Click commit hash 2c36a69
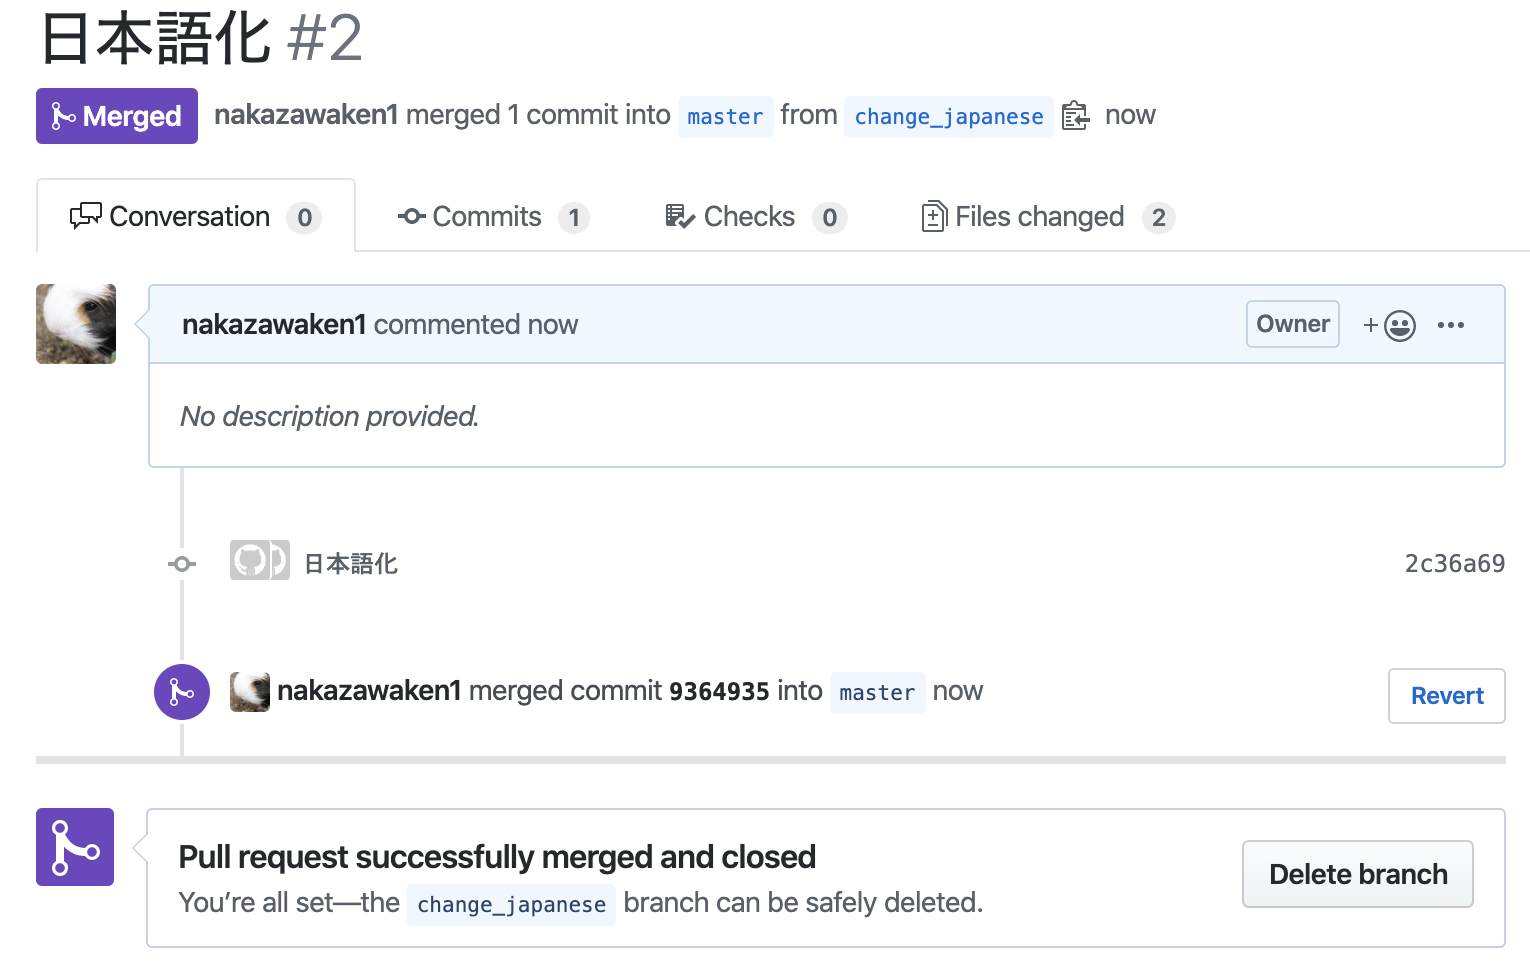 pyautogui.click(x=1455, y=562)
